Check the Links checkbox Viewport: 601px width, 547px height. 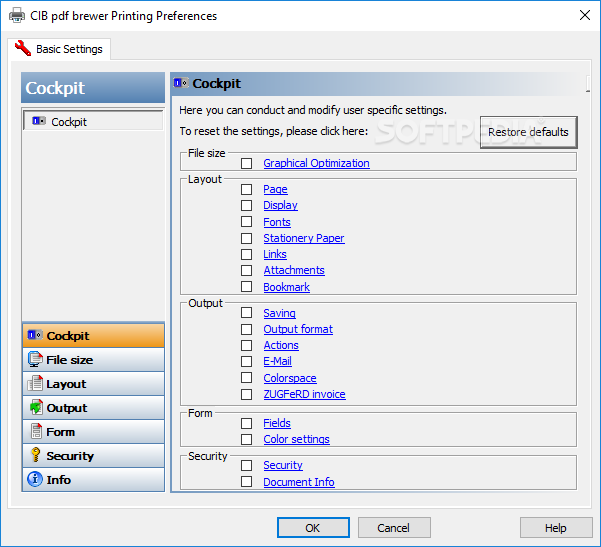pos(246,255)
